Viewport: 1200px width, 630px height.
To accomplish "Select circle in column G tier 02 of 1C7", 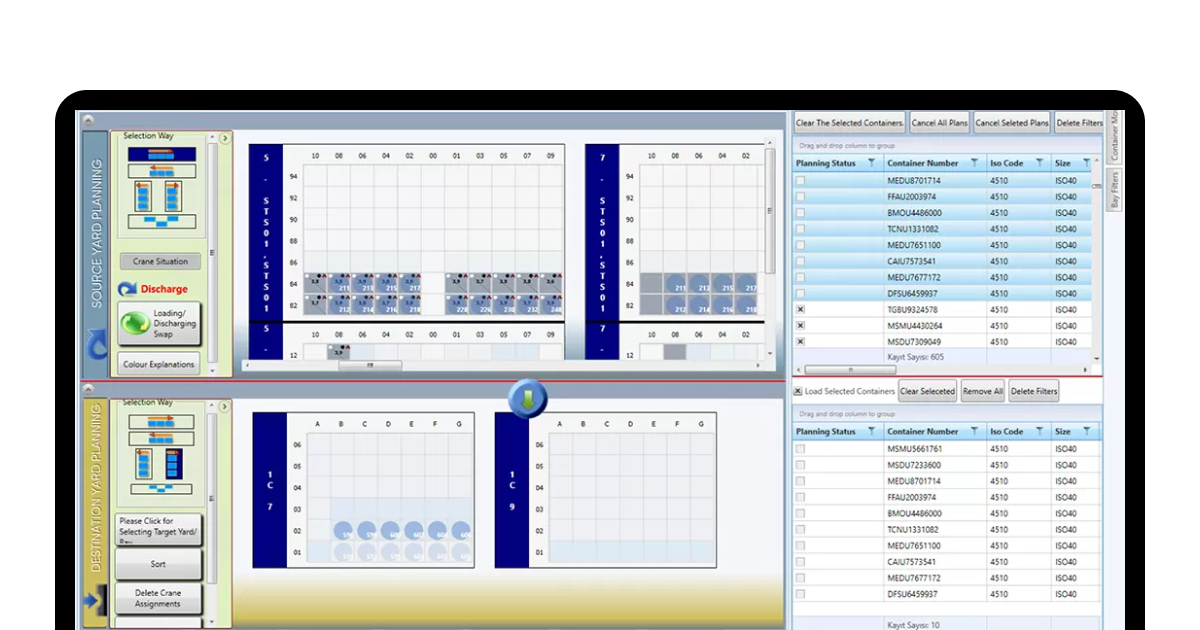I will (x=462, y=531).
